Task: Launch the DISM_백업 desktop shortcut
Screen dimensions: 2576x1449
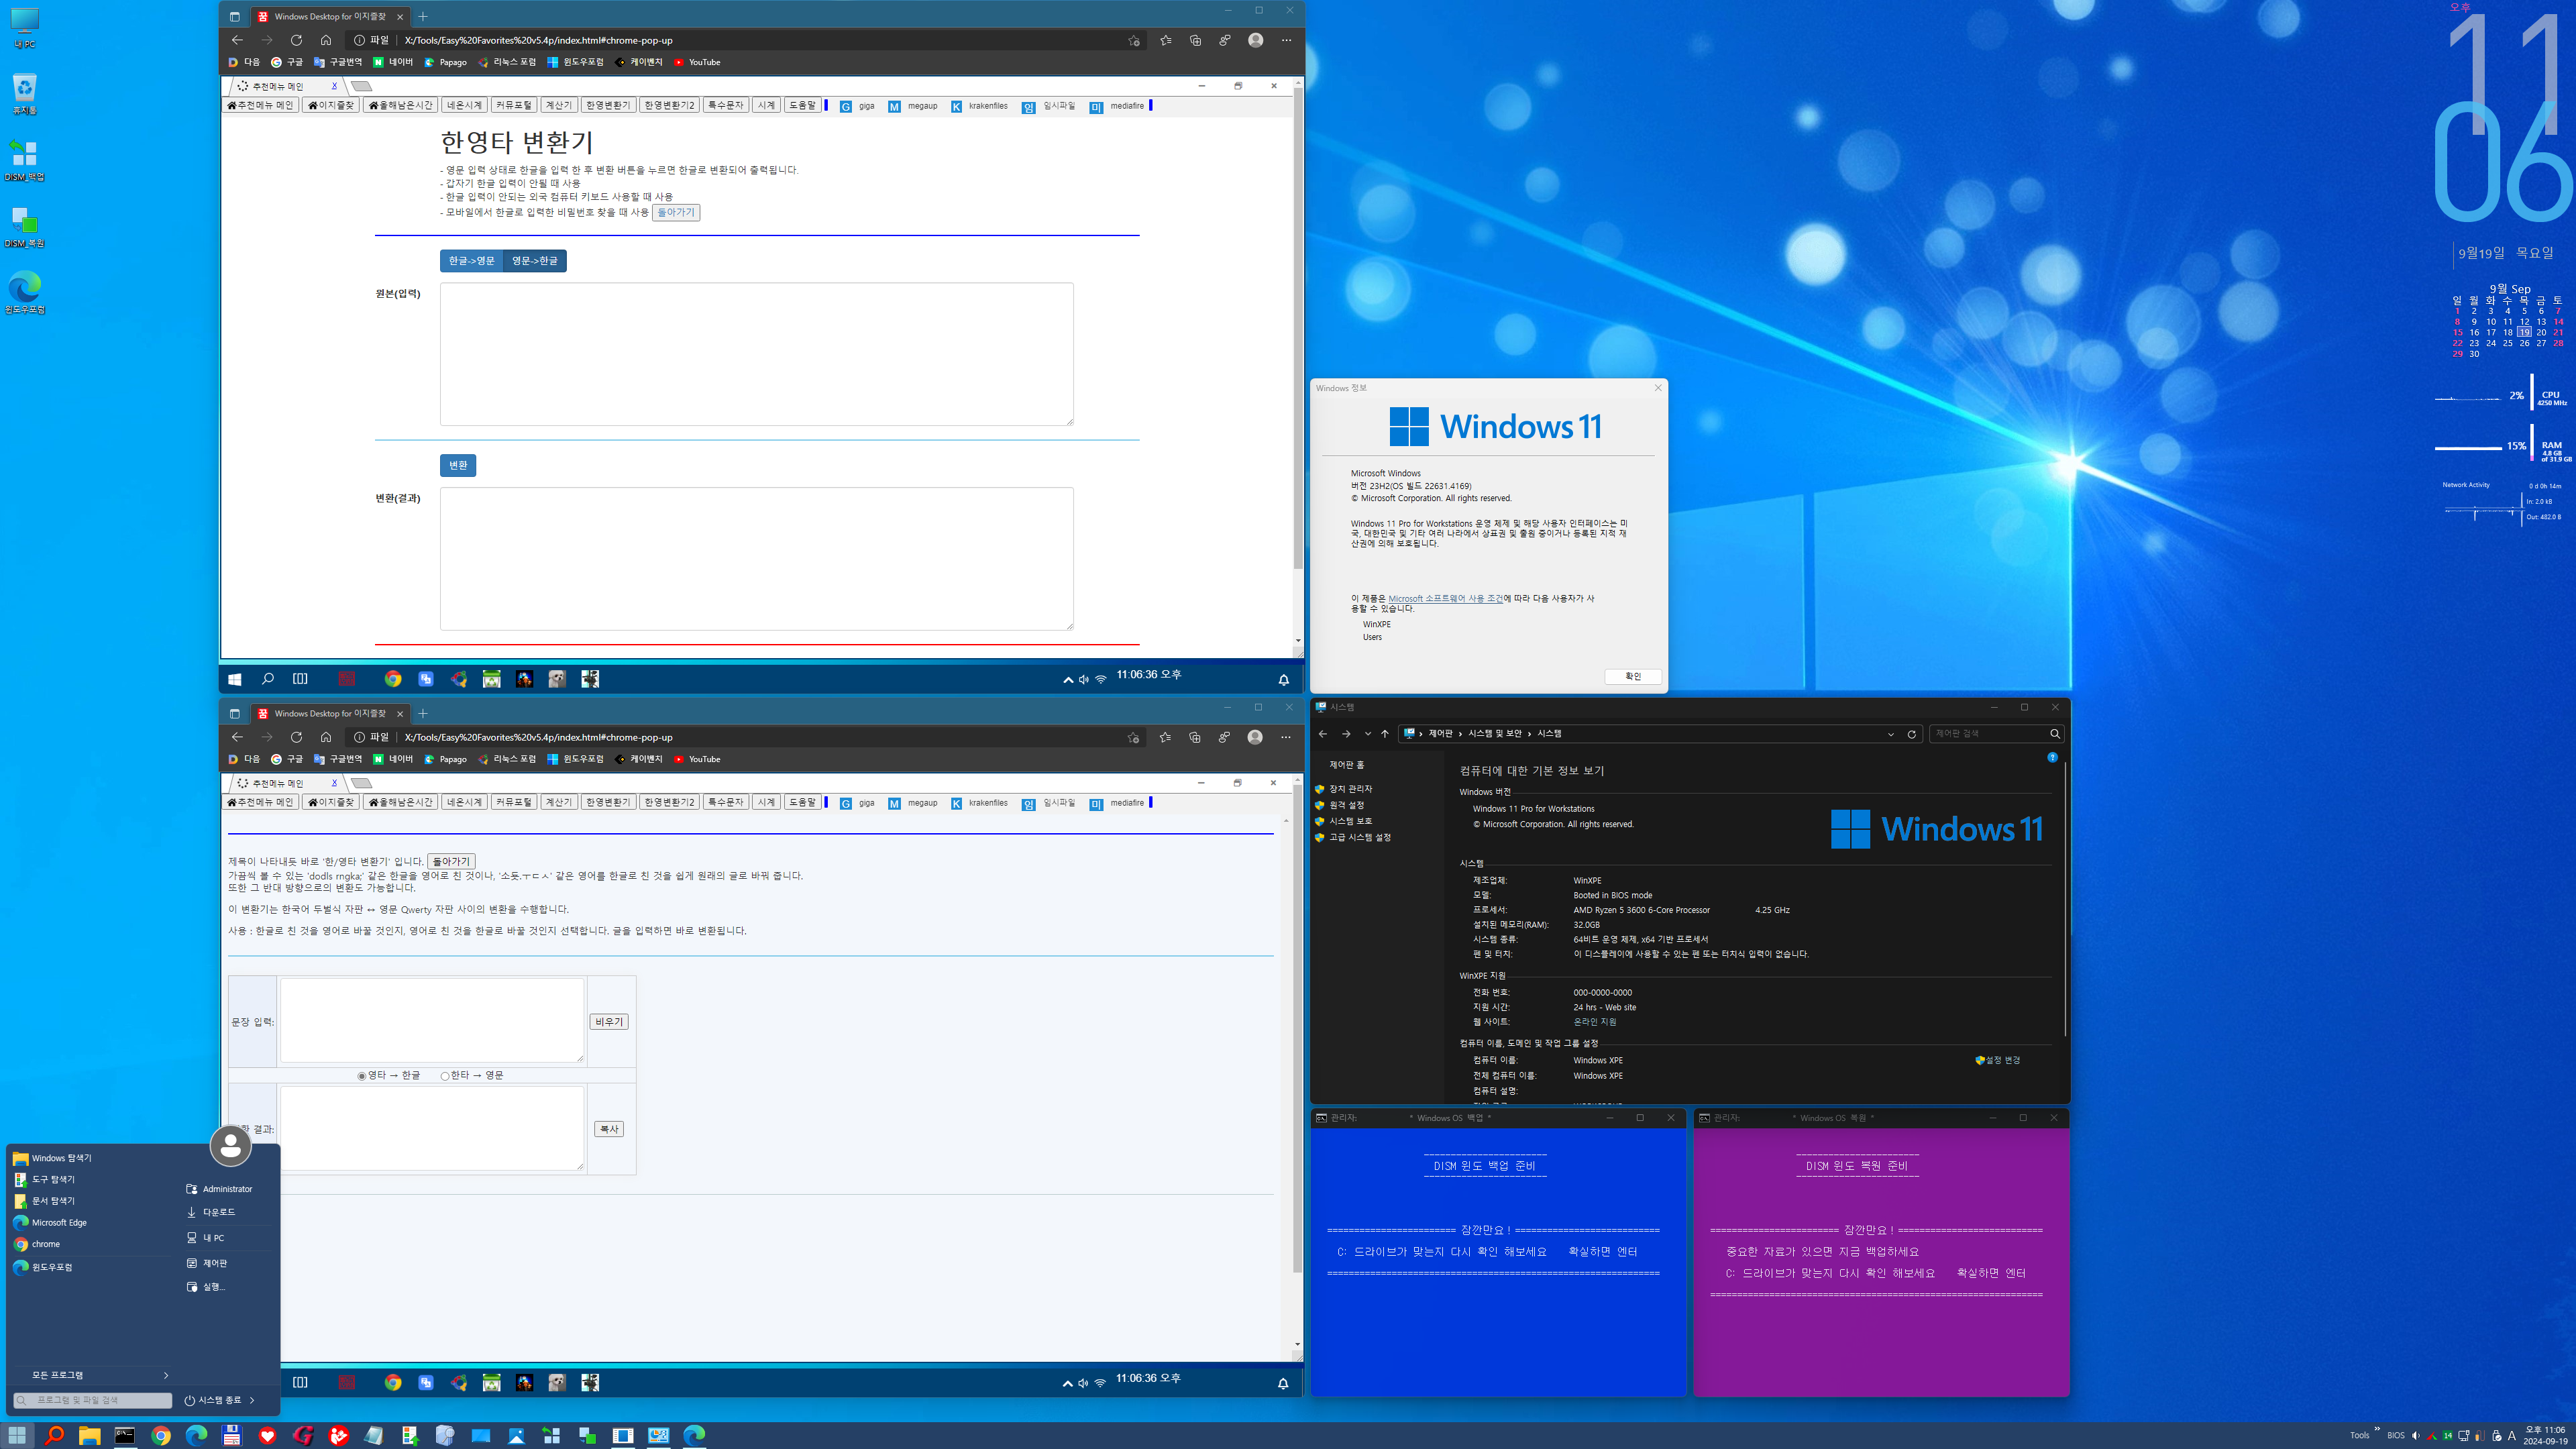Action: pos(24,160)
